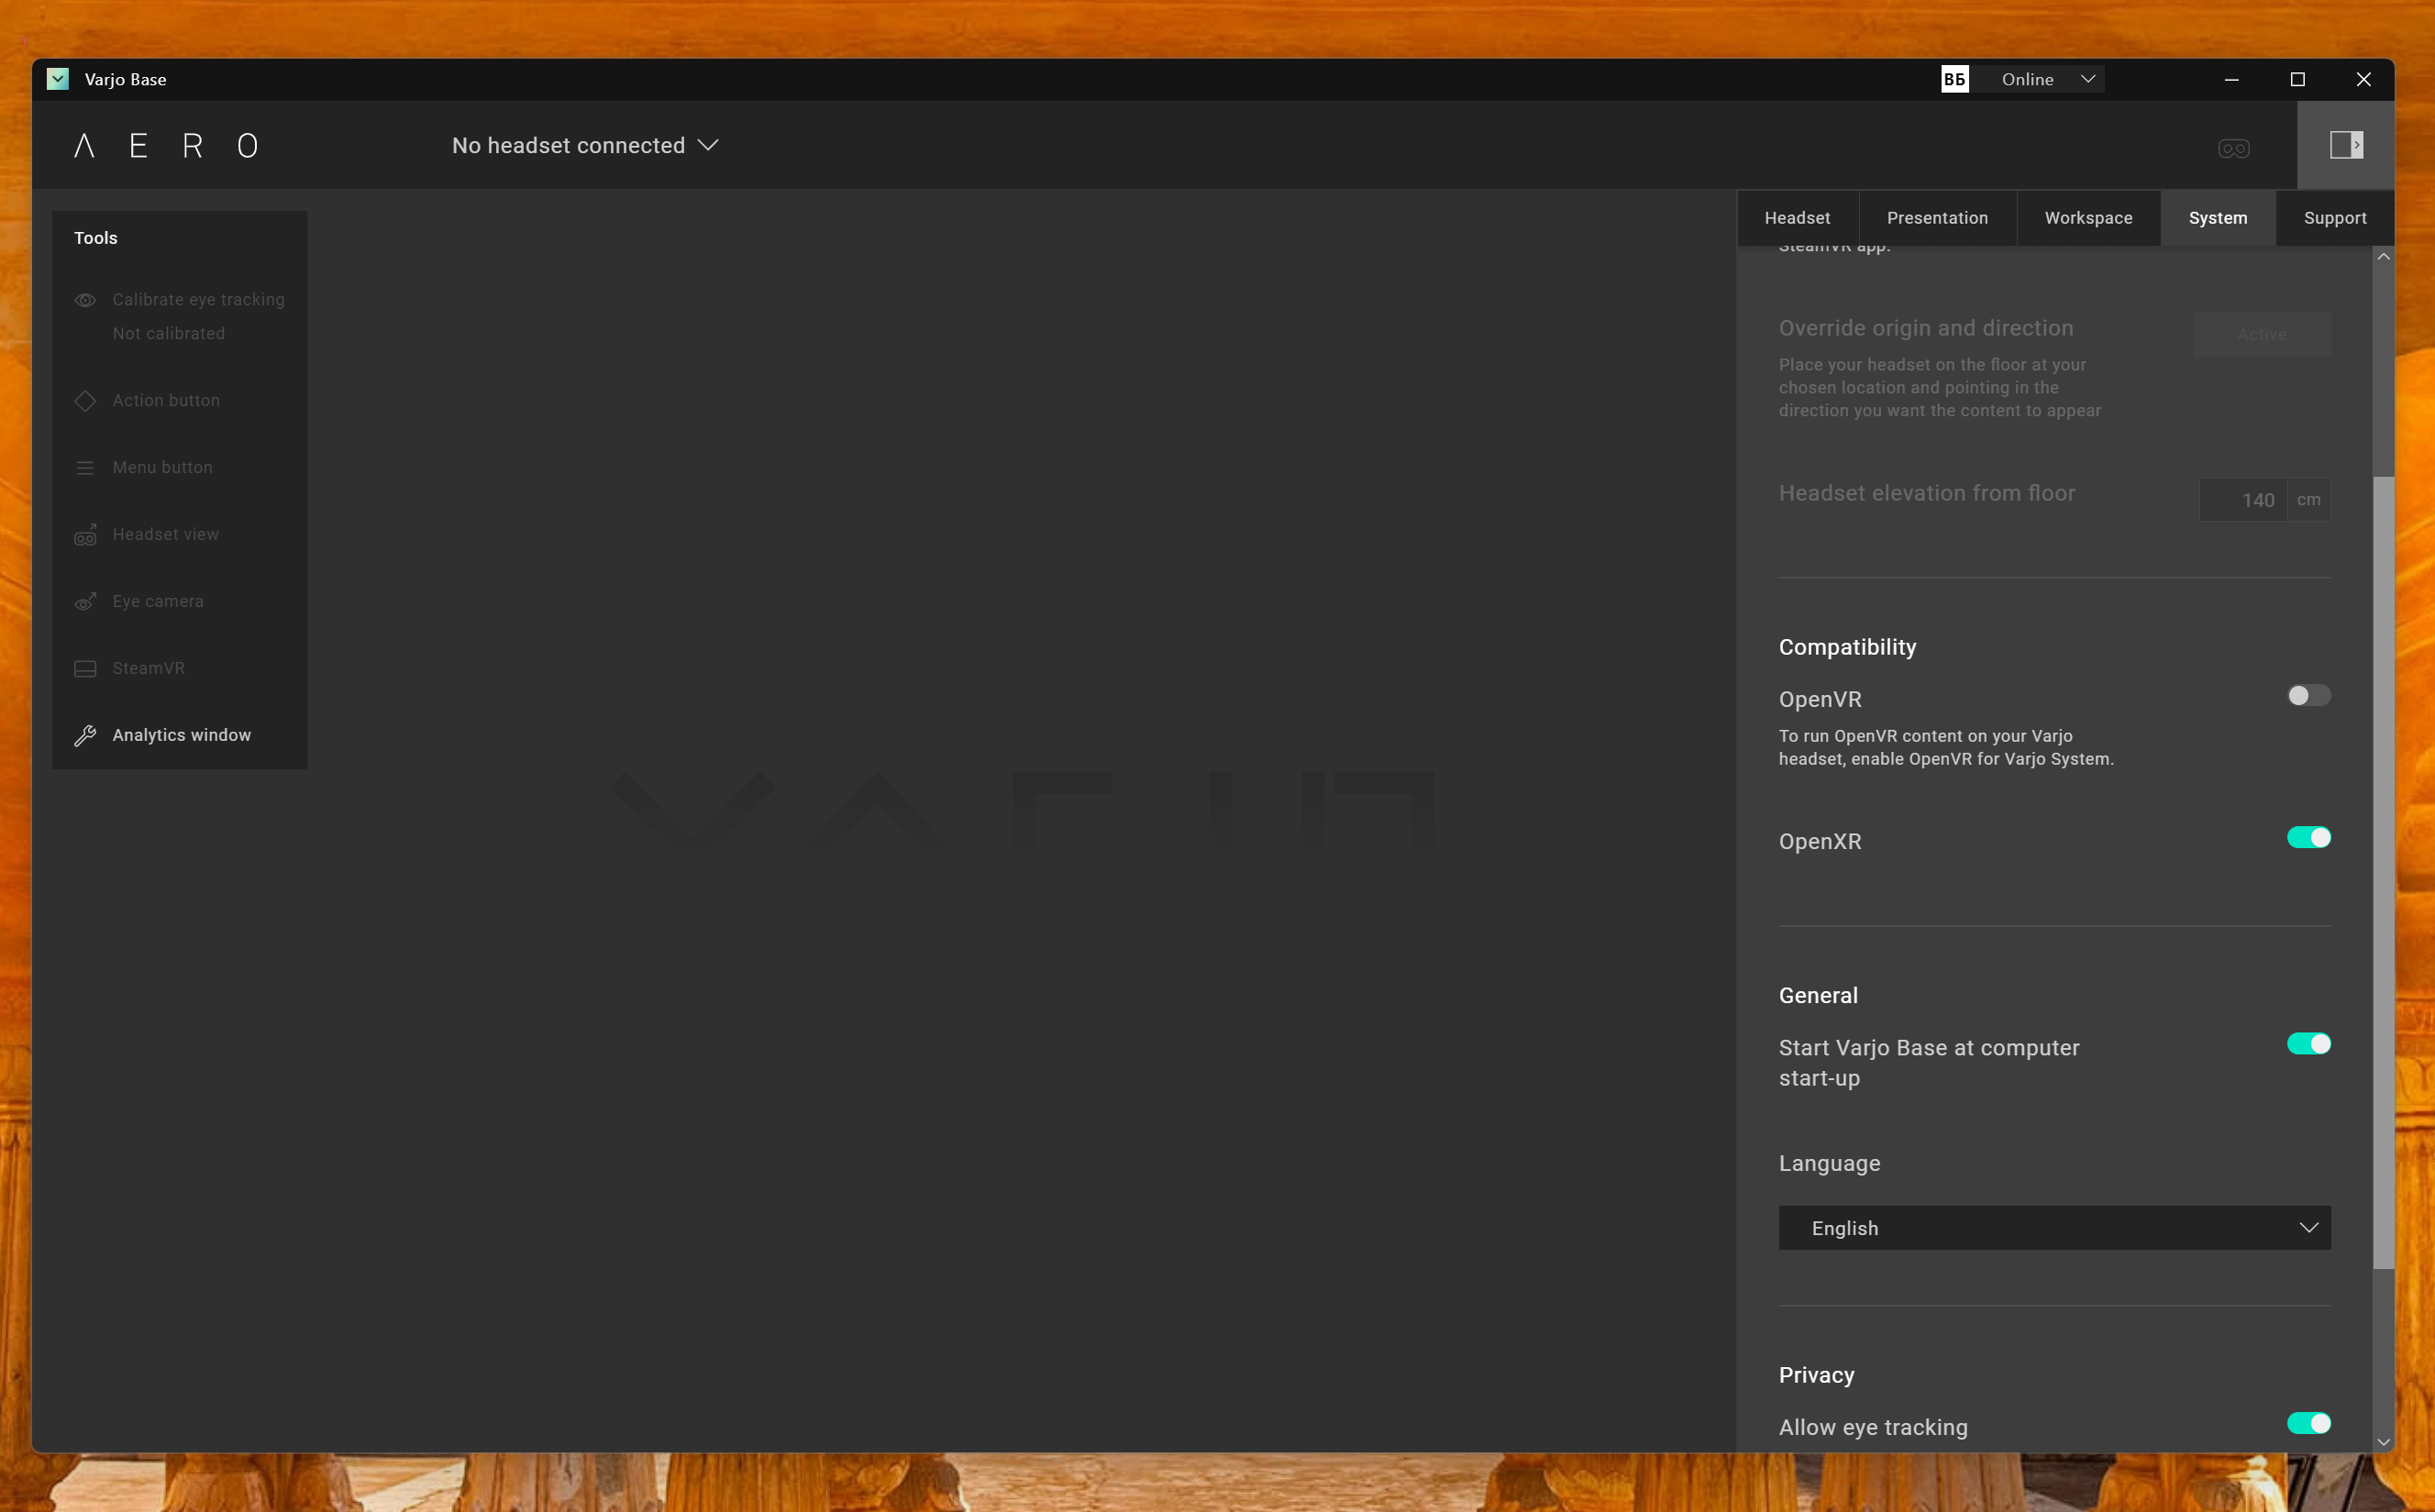Click the Compatibility section heading

coord(1847,647)
